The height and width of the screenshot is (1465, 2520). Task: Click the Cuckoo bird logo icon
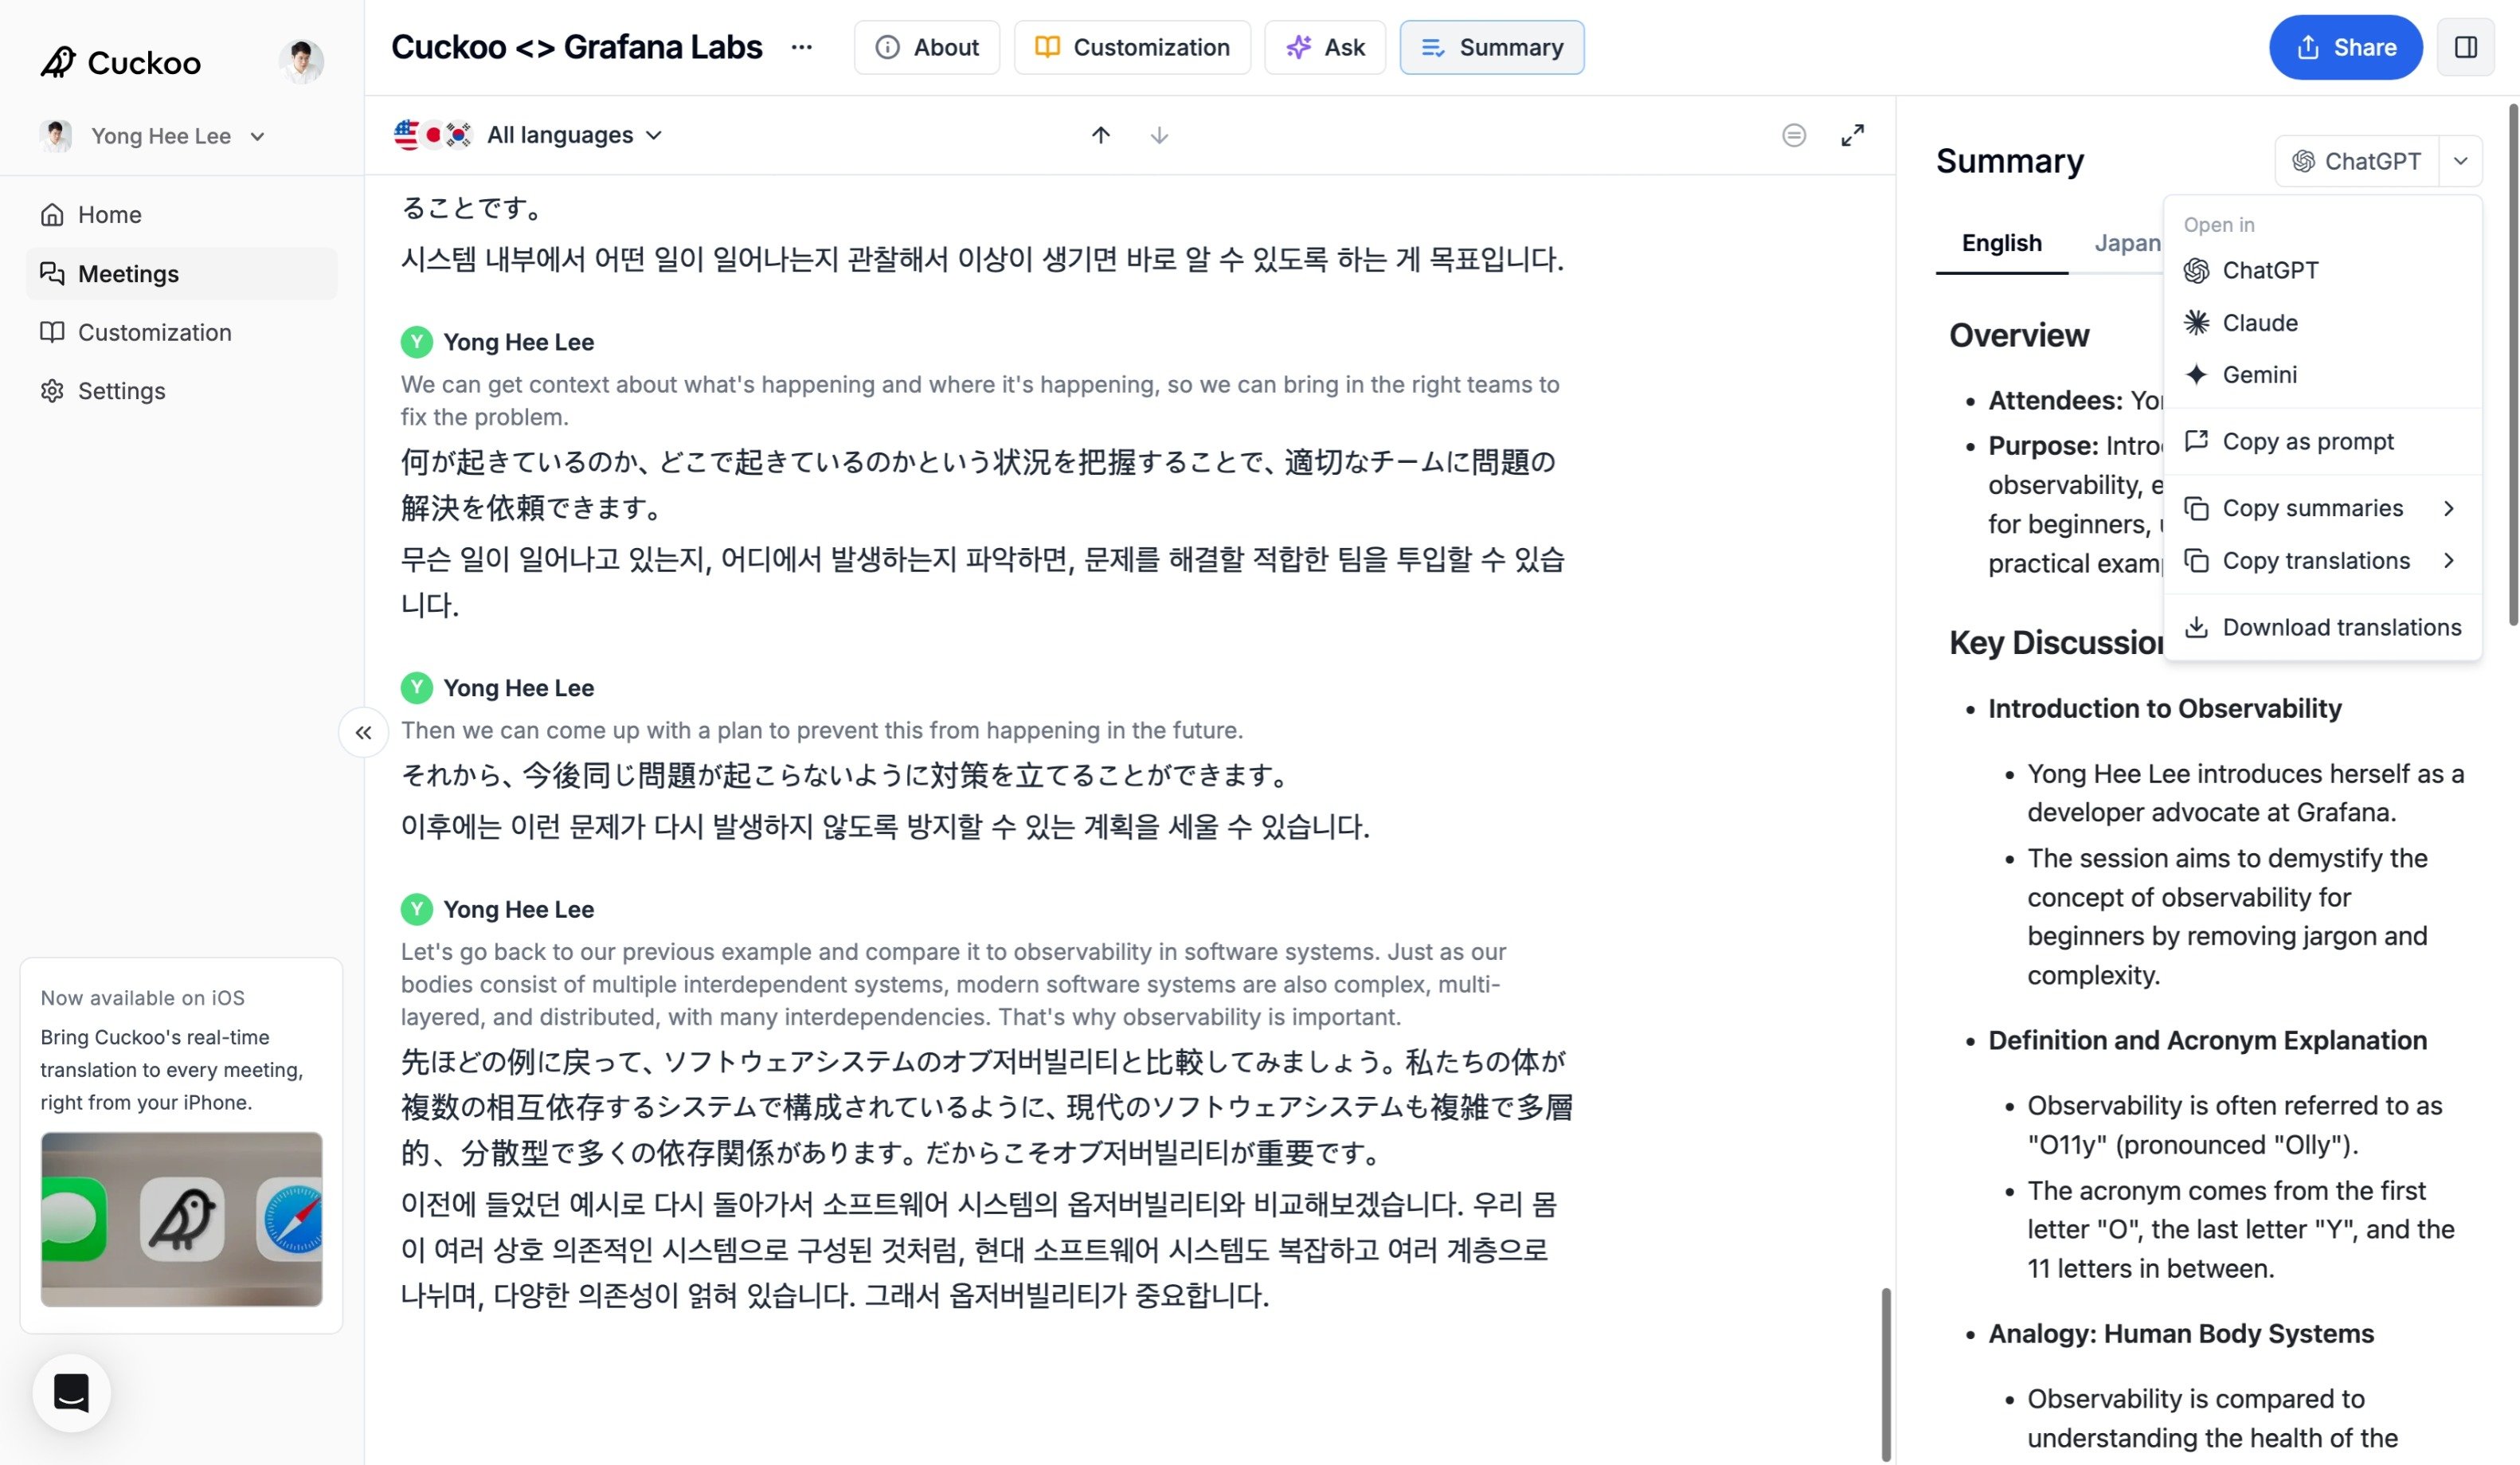(58, 62)
